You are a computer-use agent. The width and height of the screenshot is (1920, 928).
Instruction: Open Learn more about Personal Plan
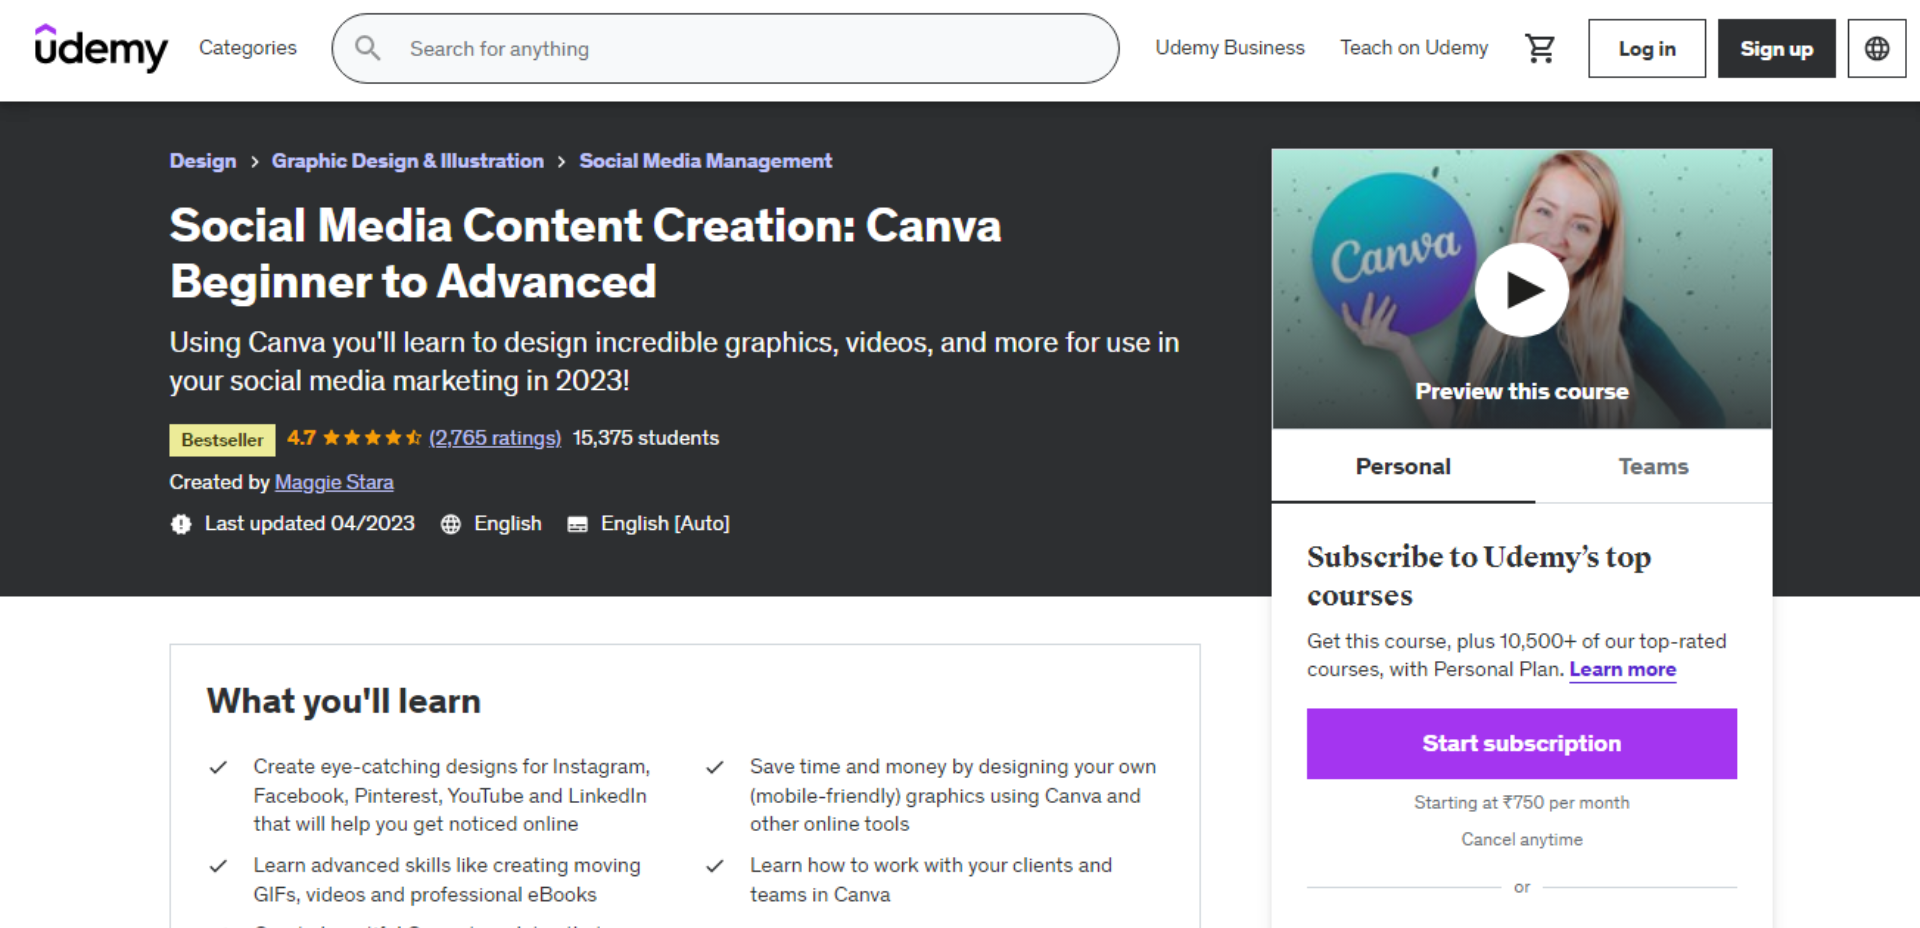coord(1622,669)
